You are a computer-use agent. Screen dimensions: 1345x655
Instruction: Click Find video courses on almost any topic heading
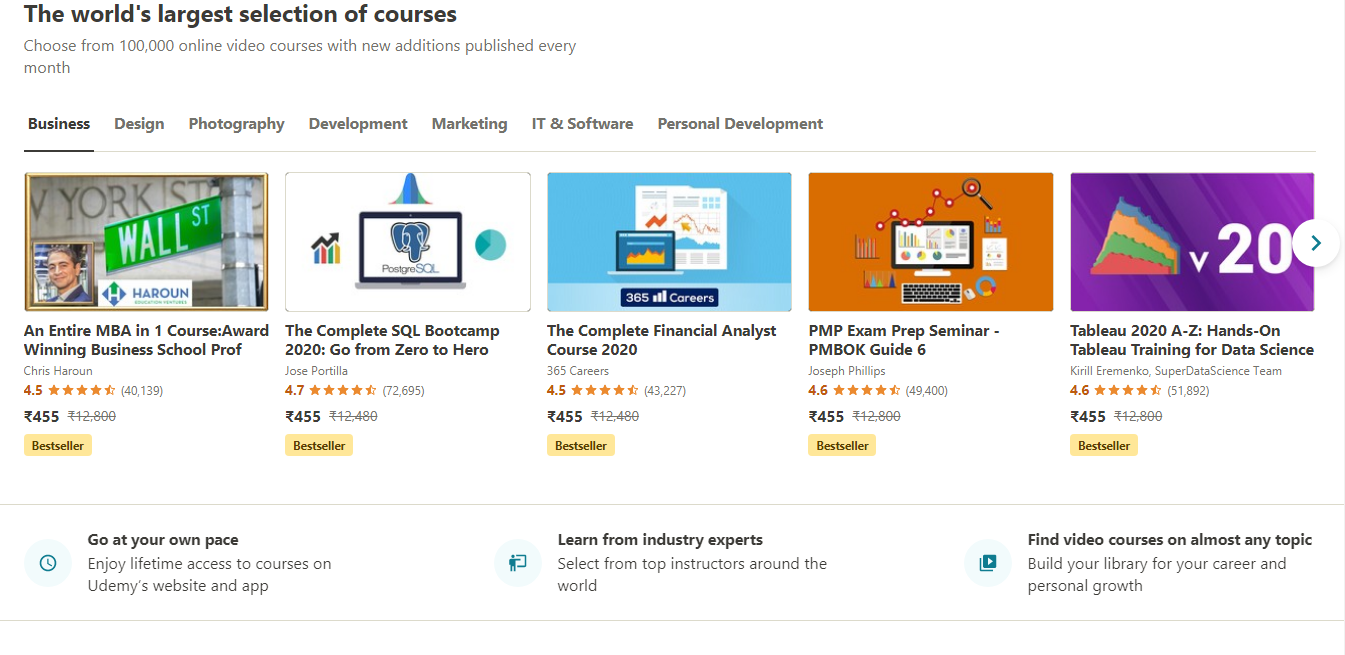click(1170, 540)
